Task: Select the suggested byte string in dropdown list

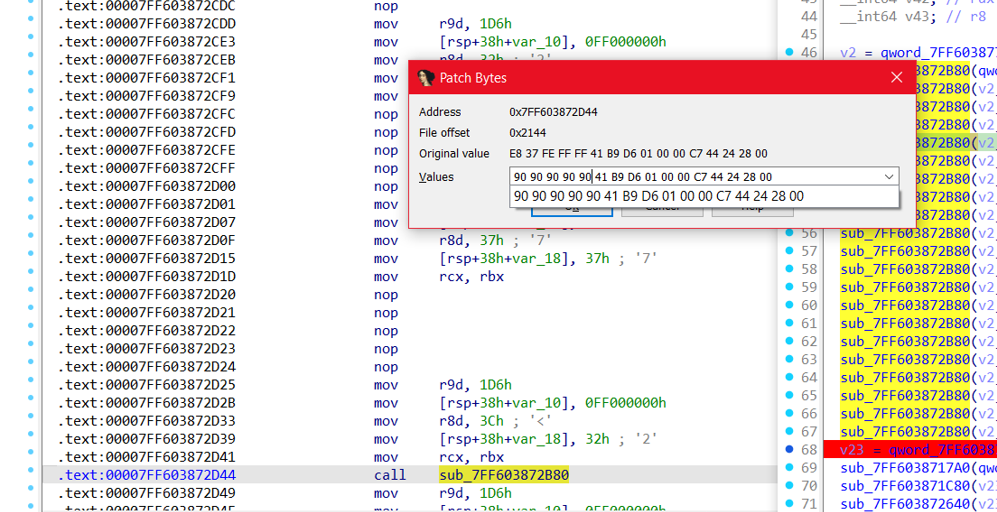Action: tap(658, 197)
